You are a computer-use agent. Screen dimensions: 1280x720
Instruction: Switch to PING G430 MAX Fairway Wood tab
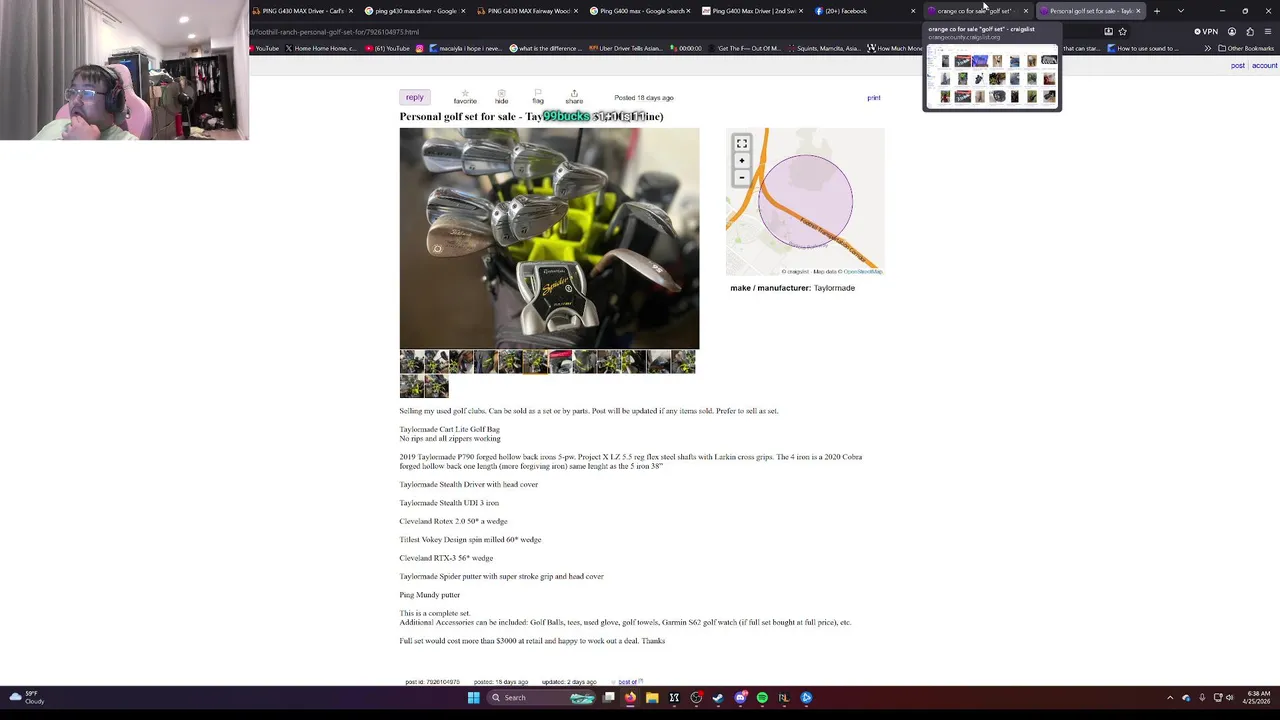coord(527,11)
